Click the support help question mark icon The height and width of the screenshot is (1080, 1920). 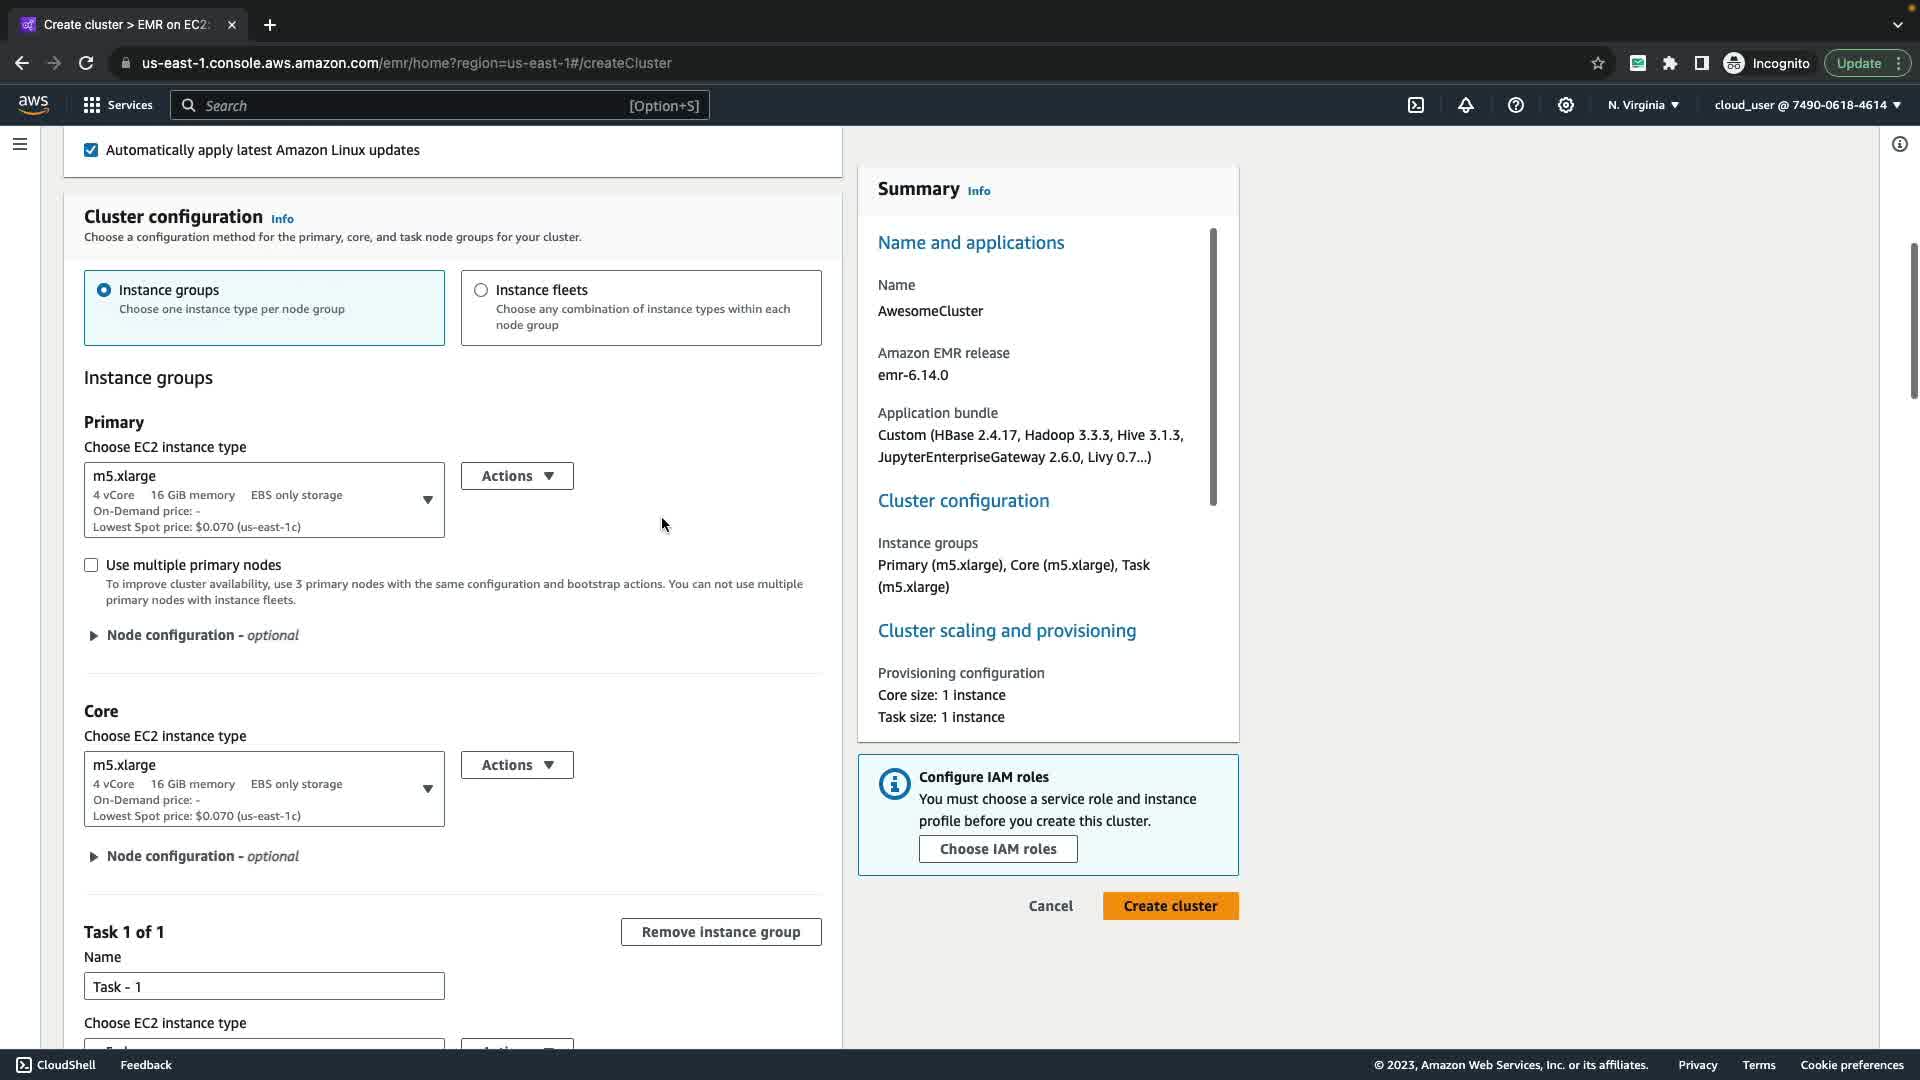coord(1516,105)
